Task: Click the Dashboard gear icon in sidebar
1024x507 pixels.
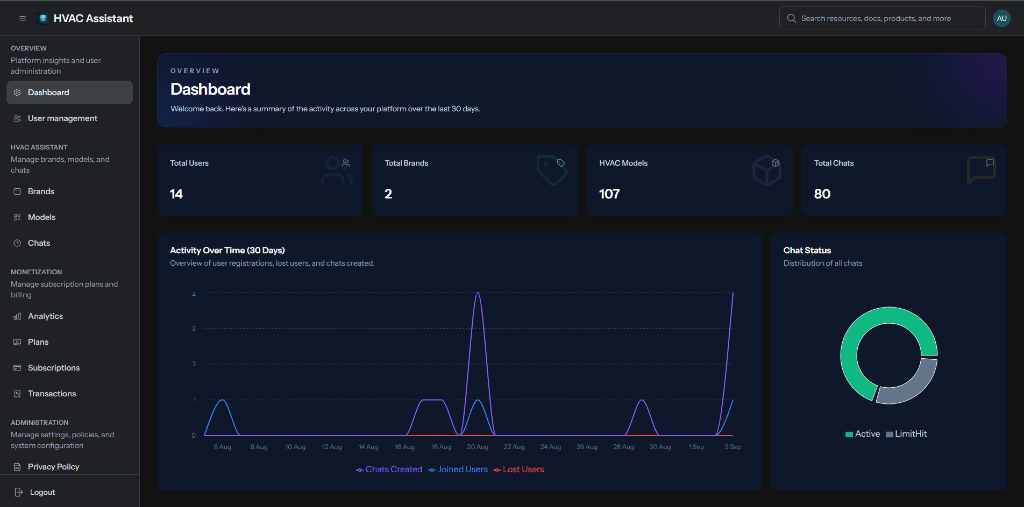Action: click(x=17, y=93)
